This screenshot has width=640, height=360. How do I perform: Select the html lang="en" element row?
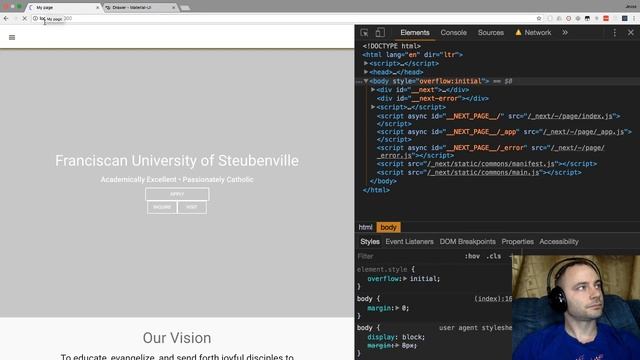coord(413,55)
